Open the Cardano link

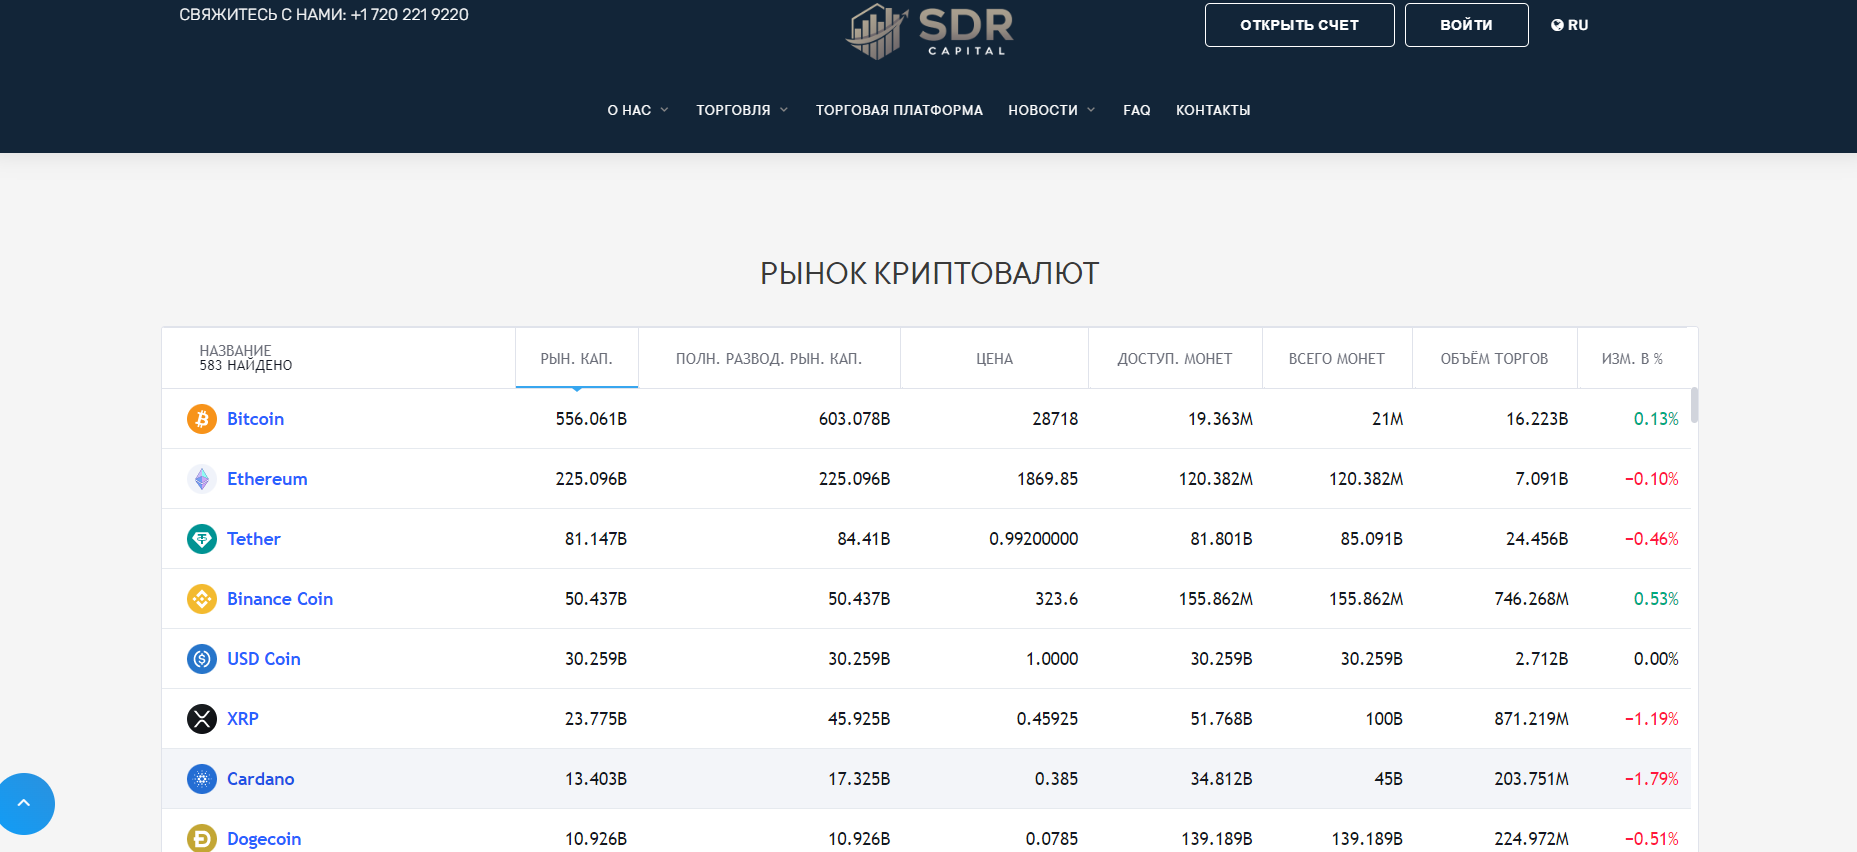pyautogui.click(x=260, y=779)
